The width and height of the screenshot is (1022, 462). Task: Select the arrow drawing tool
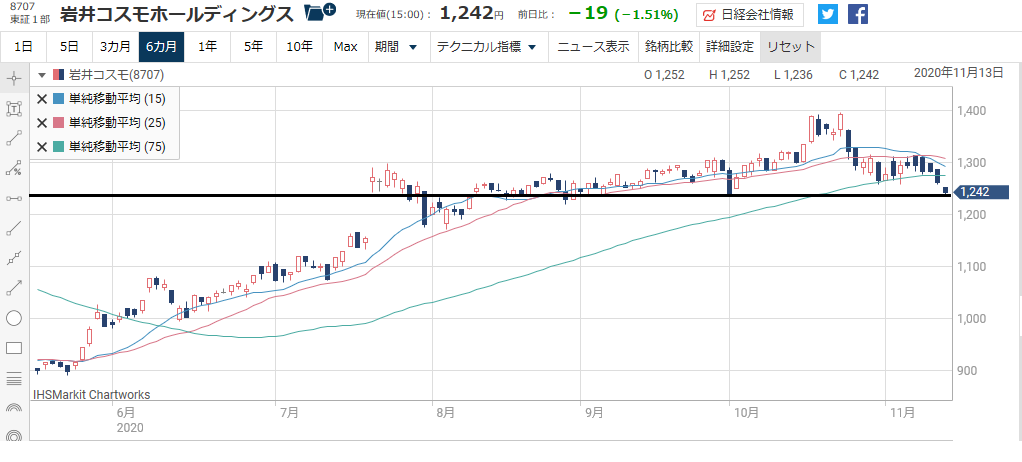[14, 287]
